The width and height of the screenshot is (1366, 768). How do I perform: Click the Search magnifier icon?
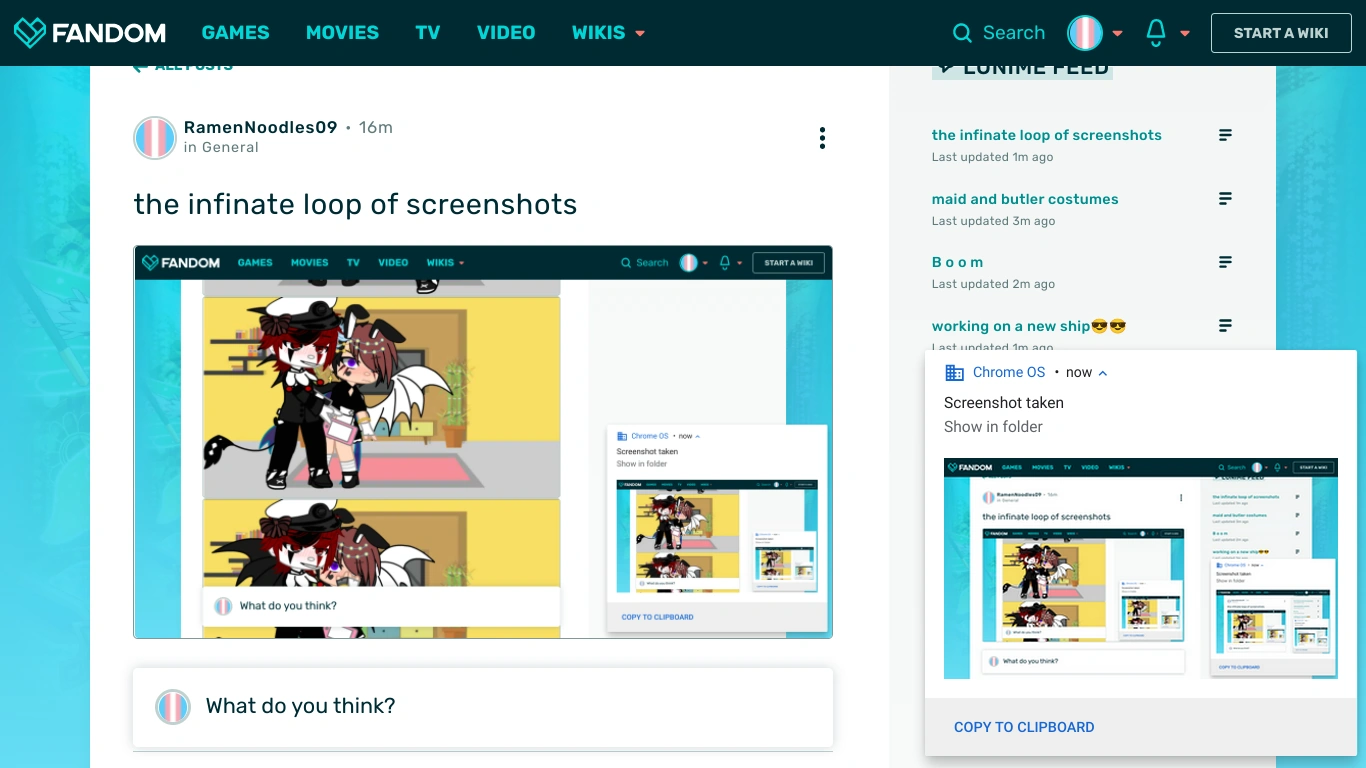[x=961, y=32]
